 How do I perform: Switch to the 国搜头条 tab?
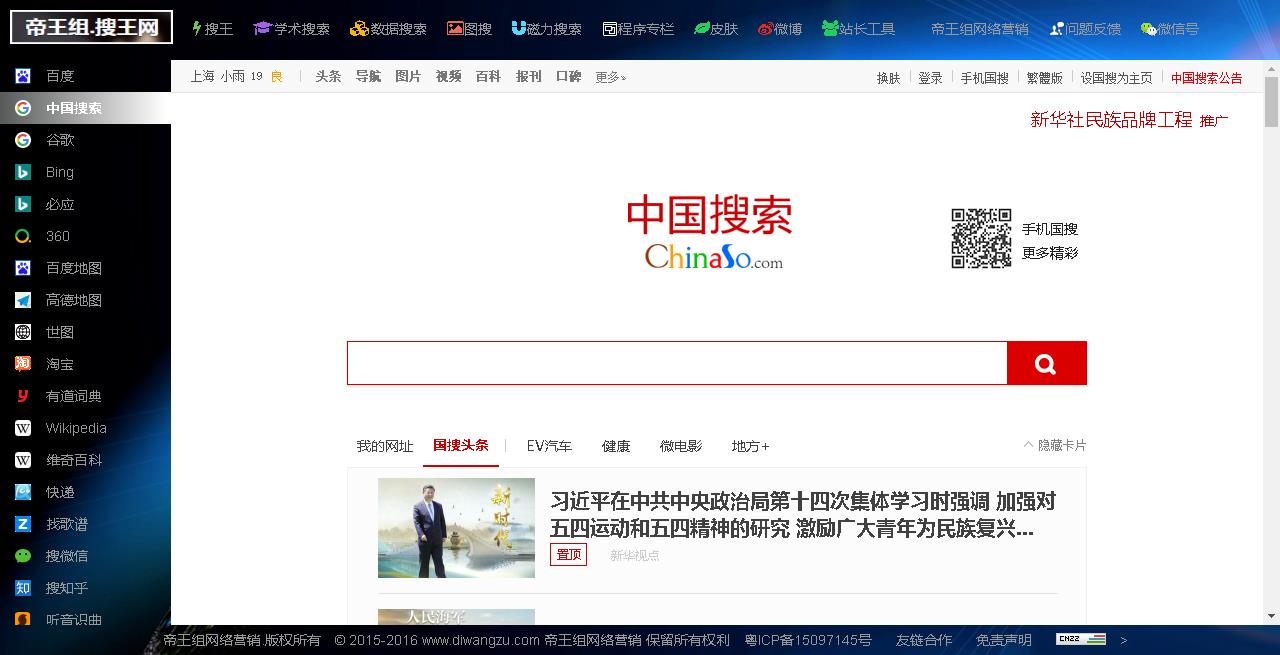pos(461,445)
